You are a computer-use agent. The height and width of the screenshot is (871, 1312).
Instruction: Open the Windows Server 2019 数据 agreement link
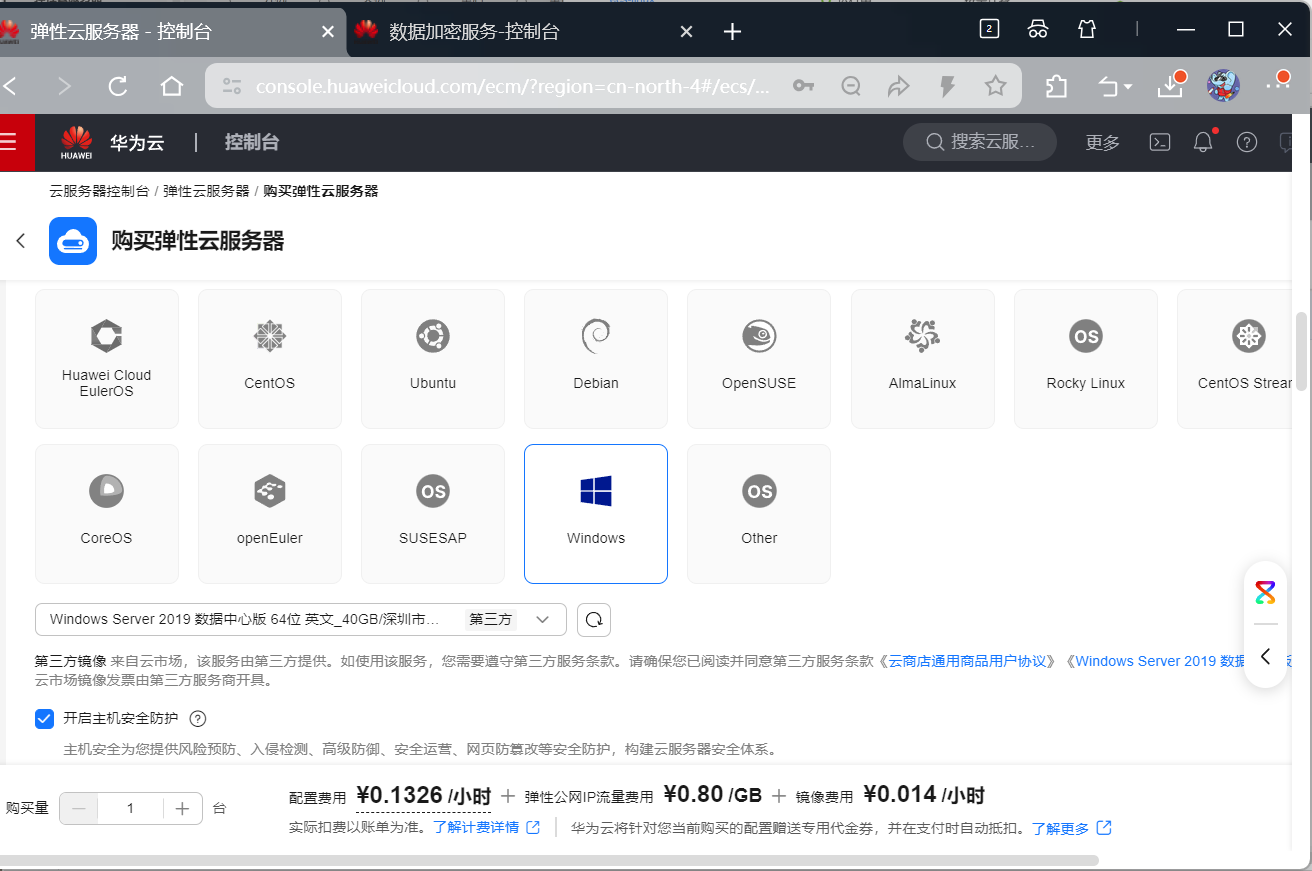[x=1161, y=661]
